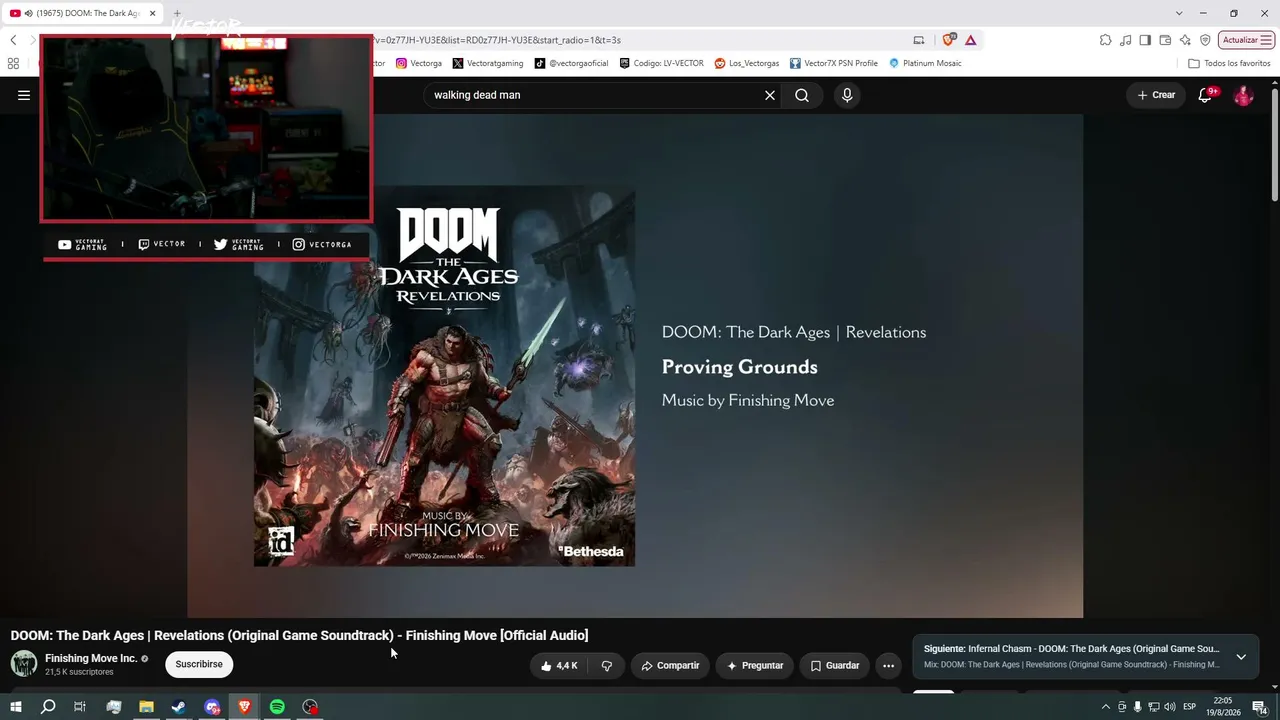Open the Brave VPN shield icon

[1205, 40]
